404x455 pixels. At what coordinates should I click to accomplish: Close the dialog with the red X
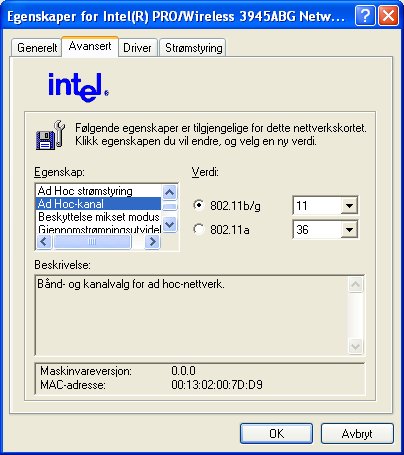(388, 15)
